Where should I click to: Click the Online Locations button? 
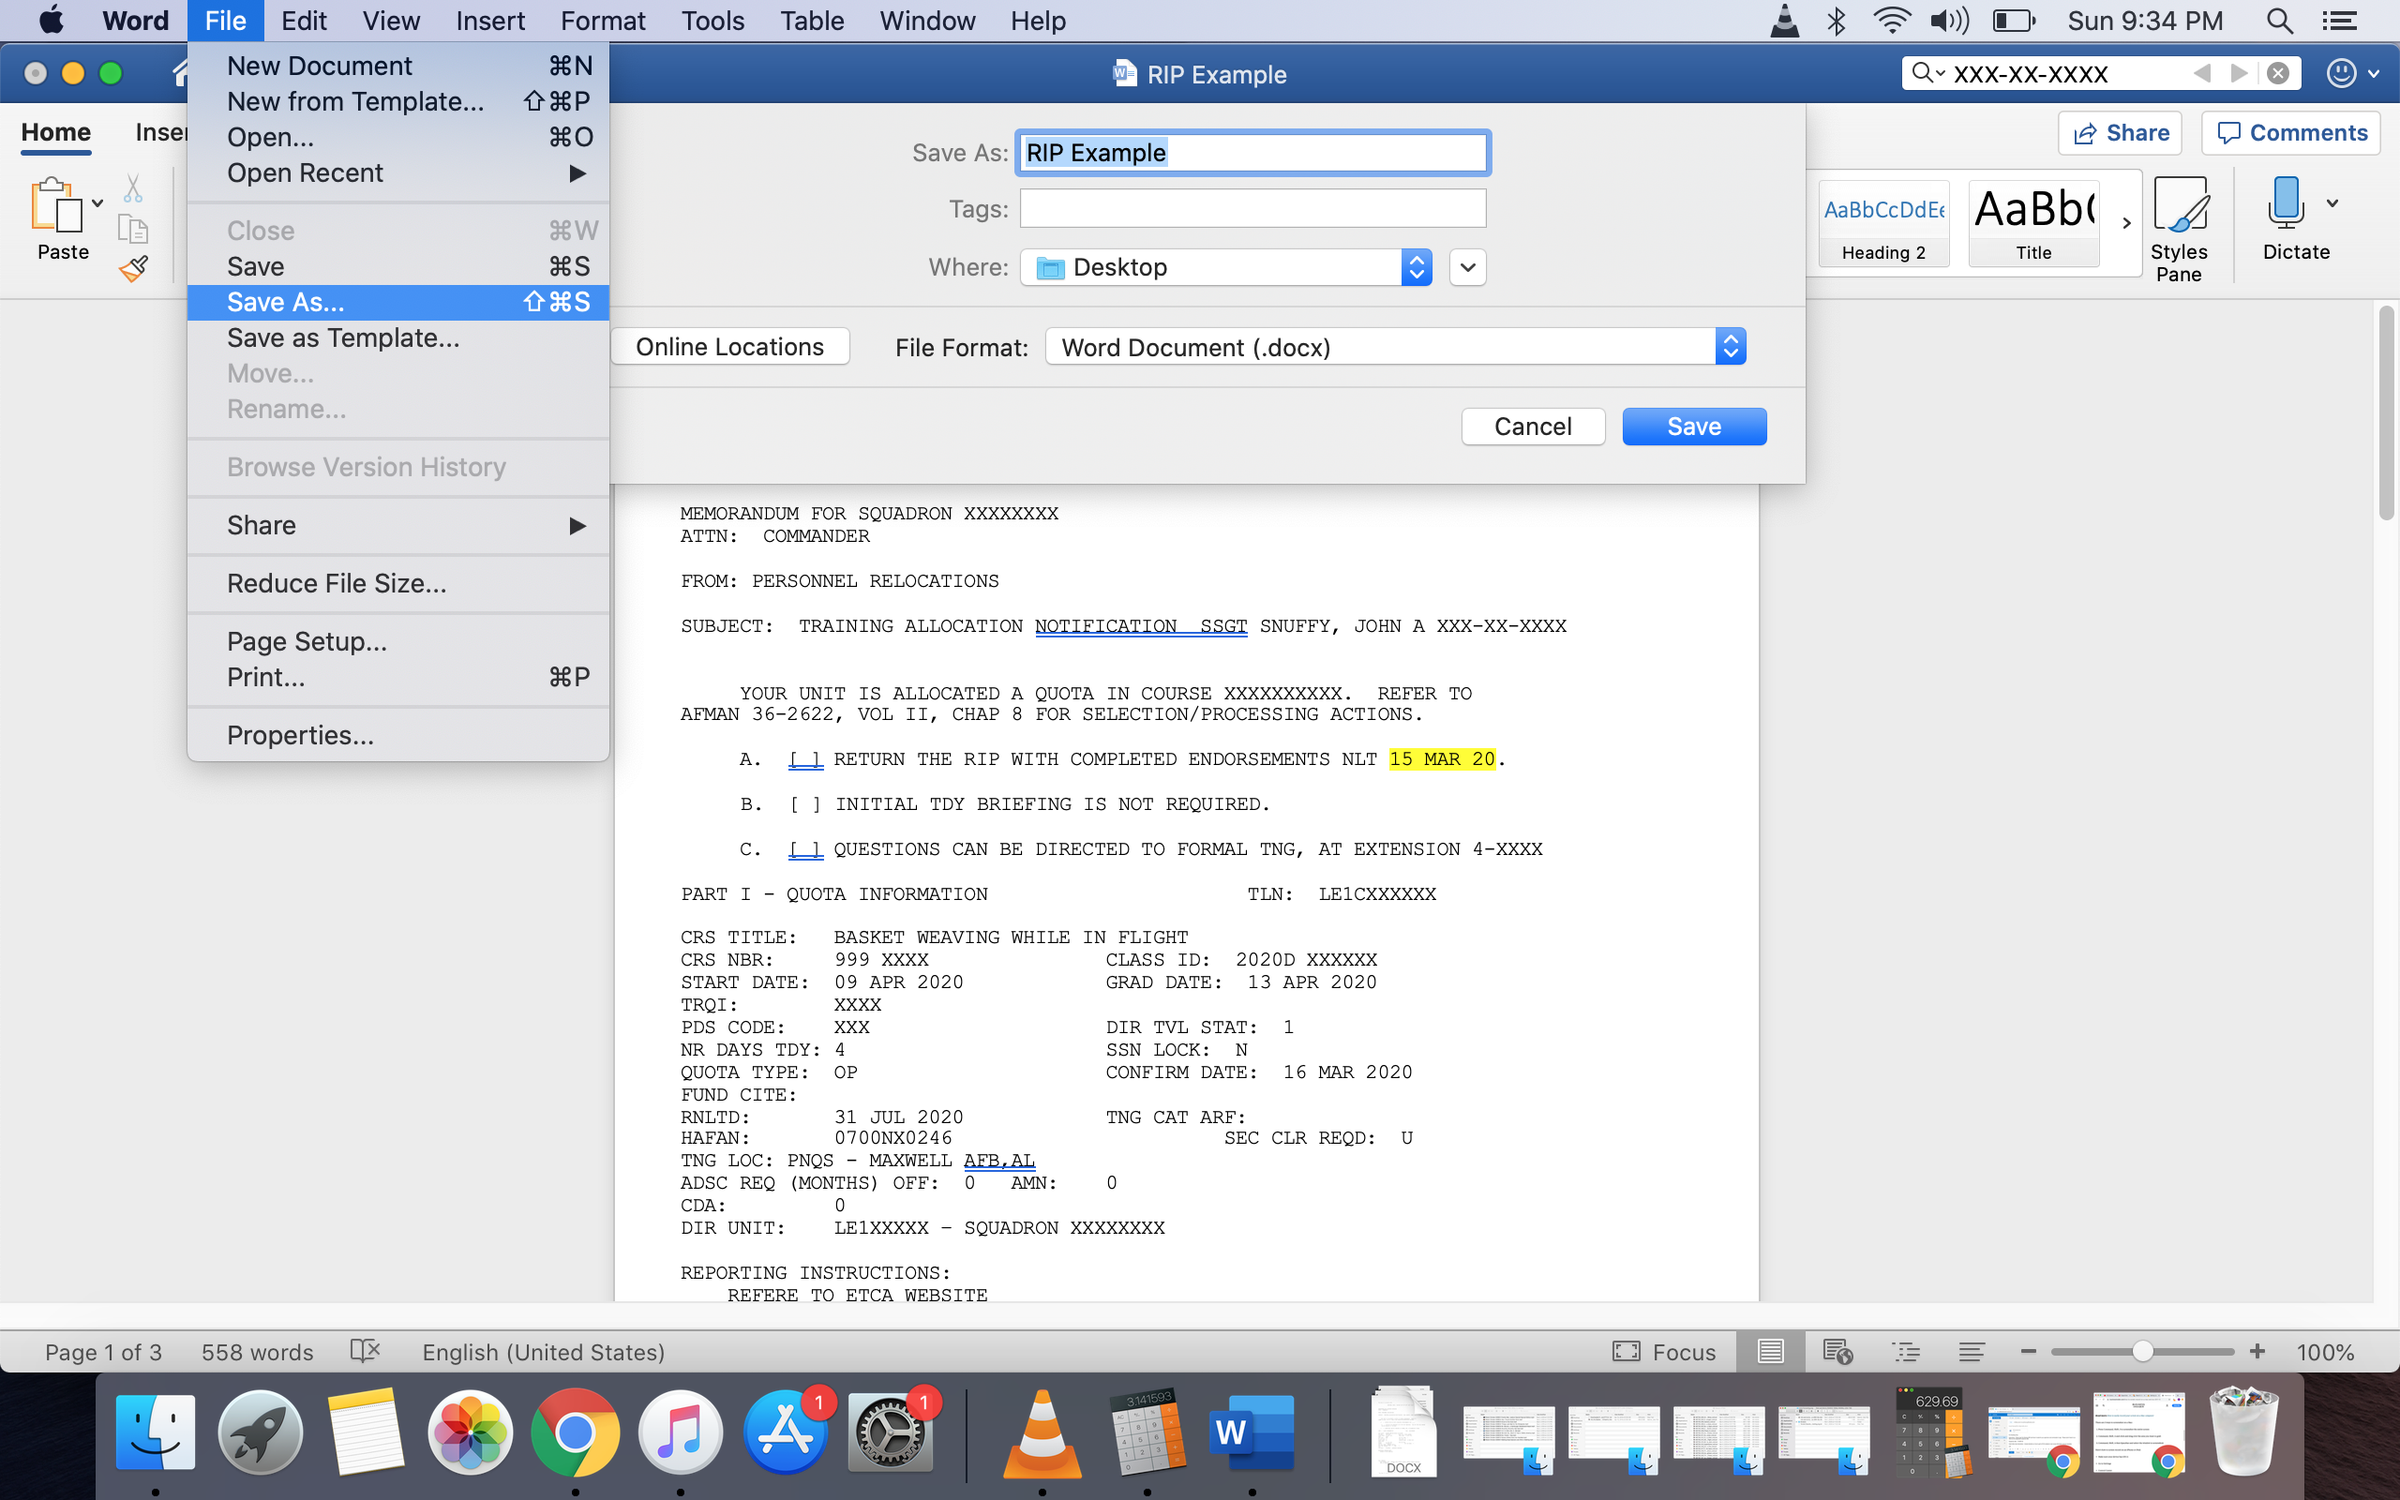click(729, 347)
